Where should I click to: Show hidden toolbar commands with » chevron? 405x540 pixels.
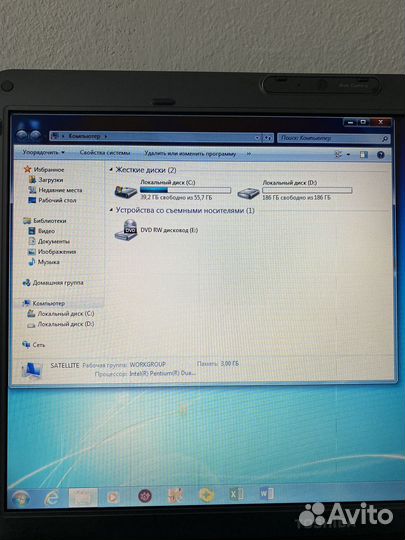pyautogui.click(x=249, y=154)
